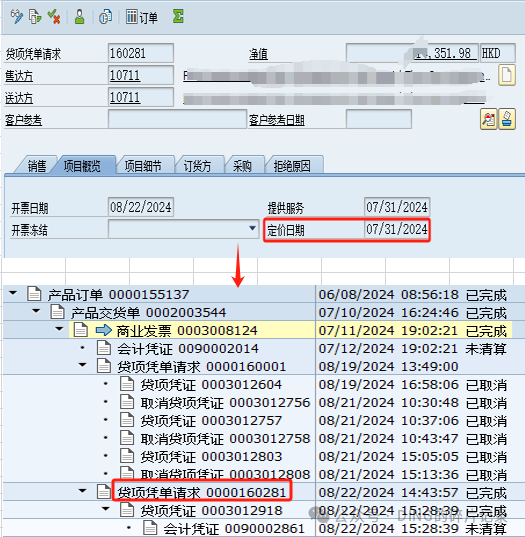525x537 pixels.
Task: Open the 采购 tab
Action: 242,166
